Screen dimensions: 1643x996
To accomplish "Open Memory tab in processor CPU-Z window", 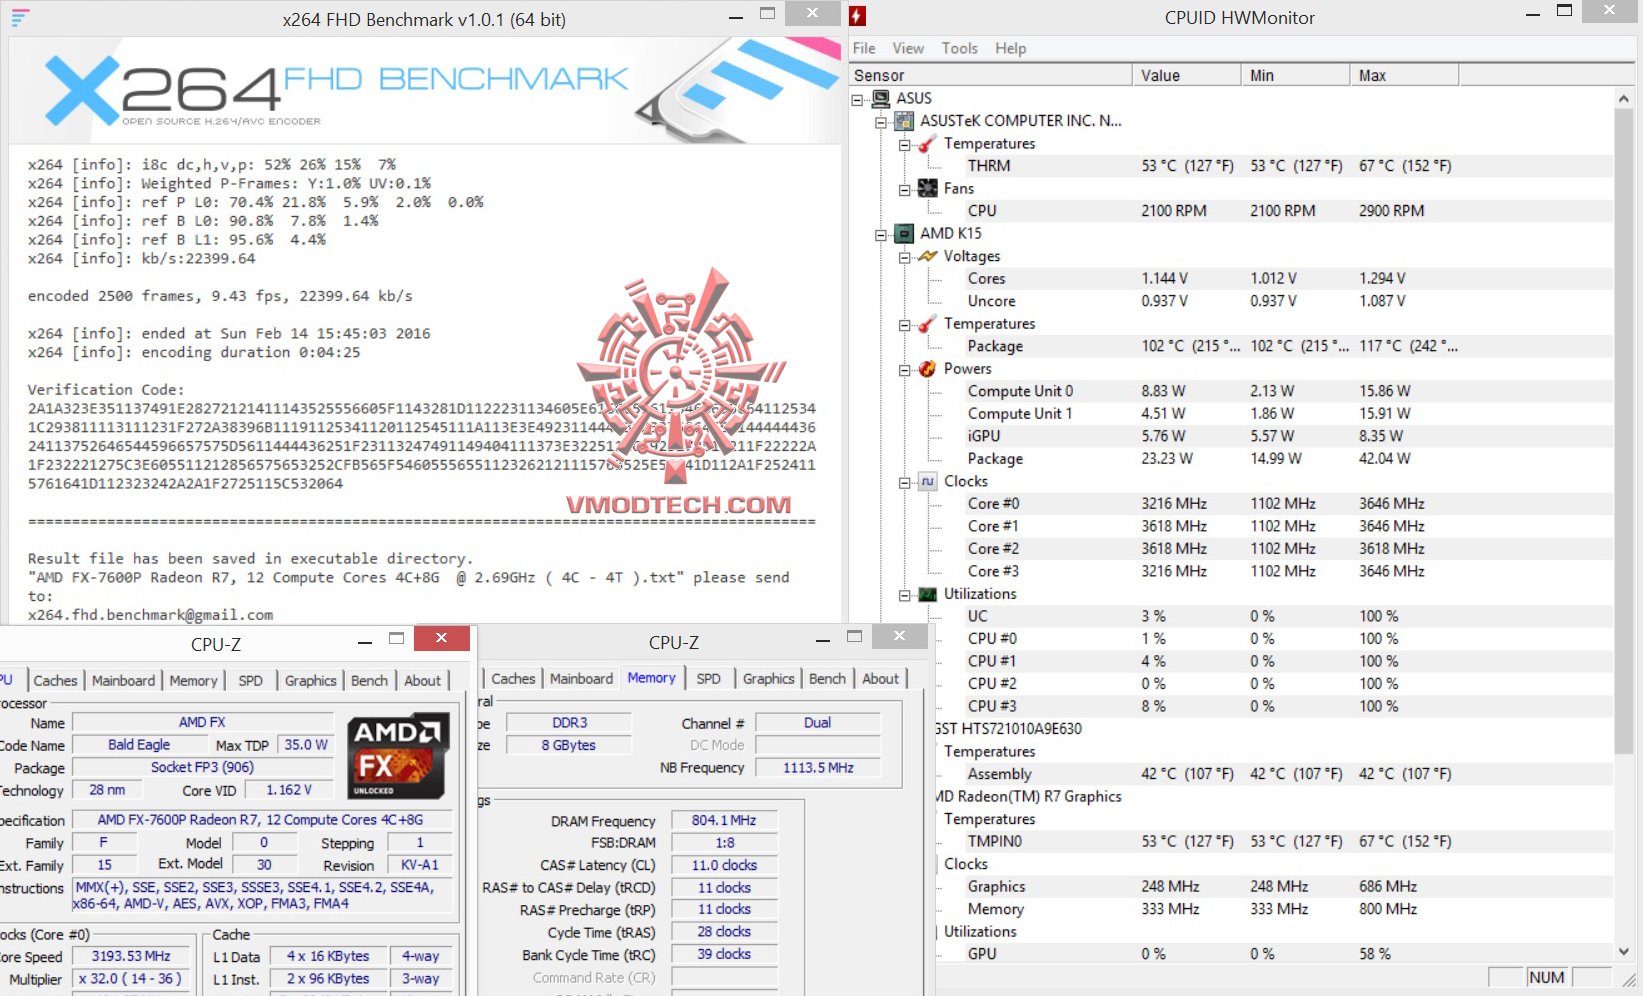I will point(193,680).
